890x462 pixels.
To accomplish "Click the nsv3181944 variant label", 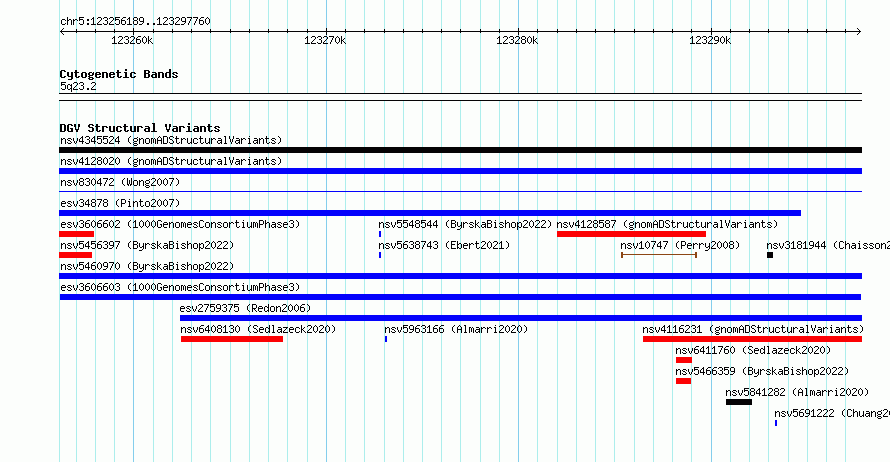I will [x=828, y=245].
